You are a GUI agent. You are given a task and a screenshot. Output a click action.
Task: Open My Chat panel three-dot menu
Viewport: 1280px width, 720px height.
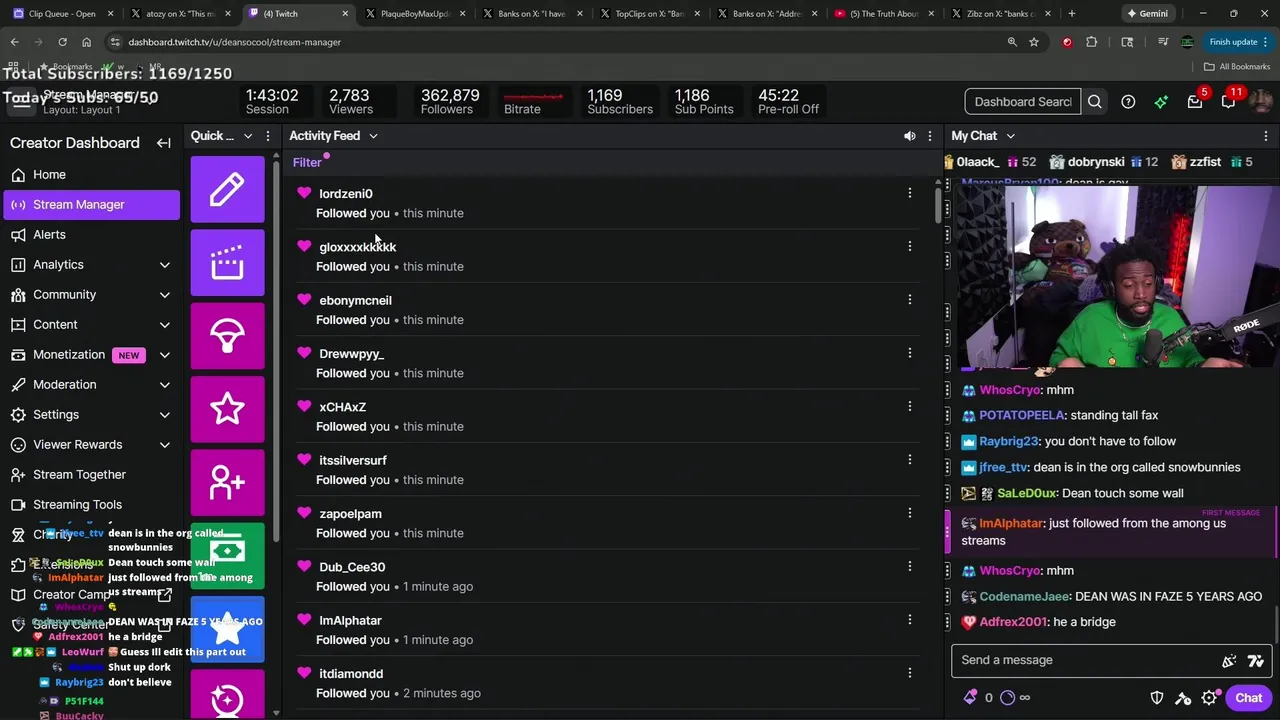(1266, 136)
